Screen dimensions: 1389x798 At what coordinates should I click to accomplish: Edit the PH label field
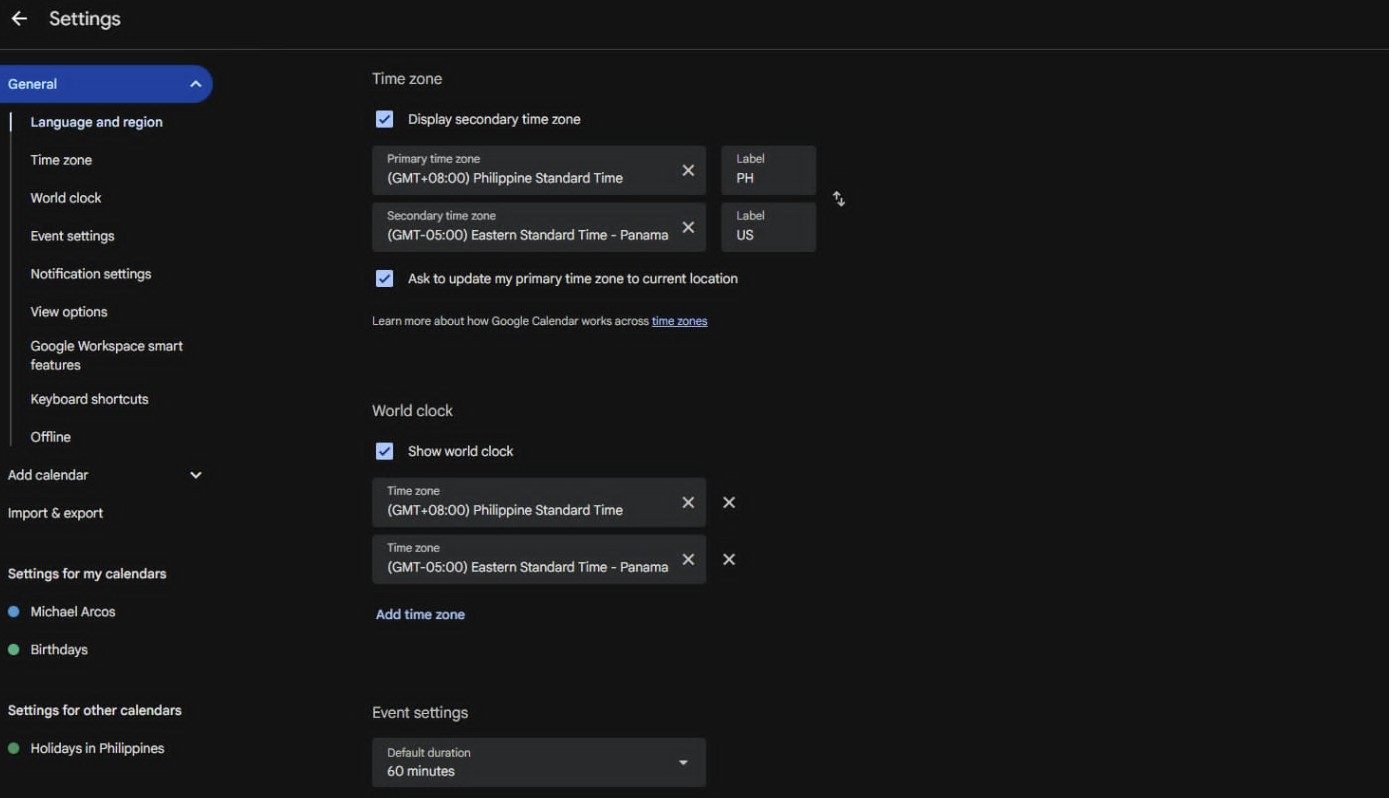[768, 170]
